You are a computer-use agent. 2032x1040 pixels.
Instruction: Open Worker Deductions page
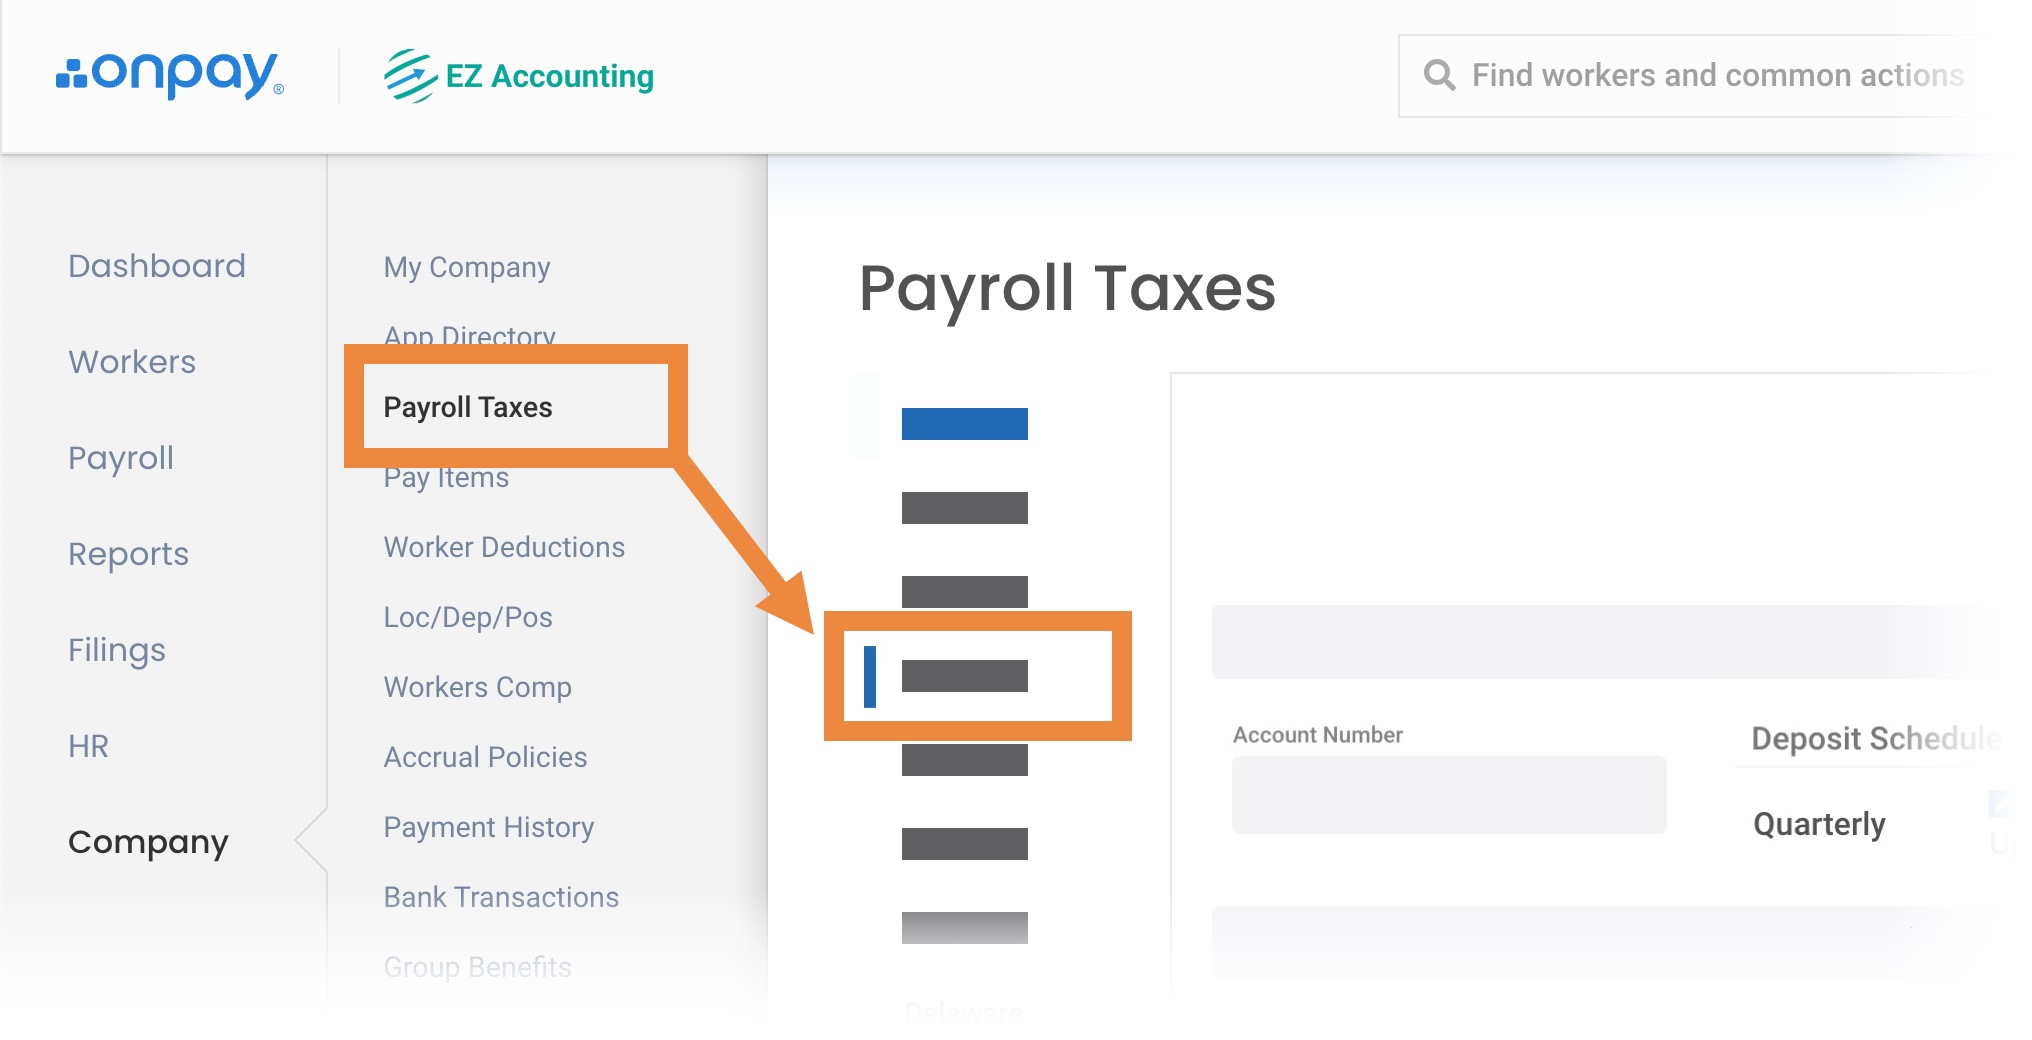(504, 547)
